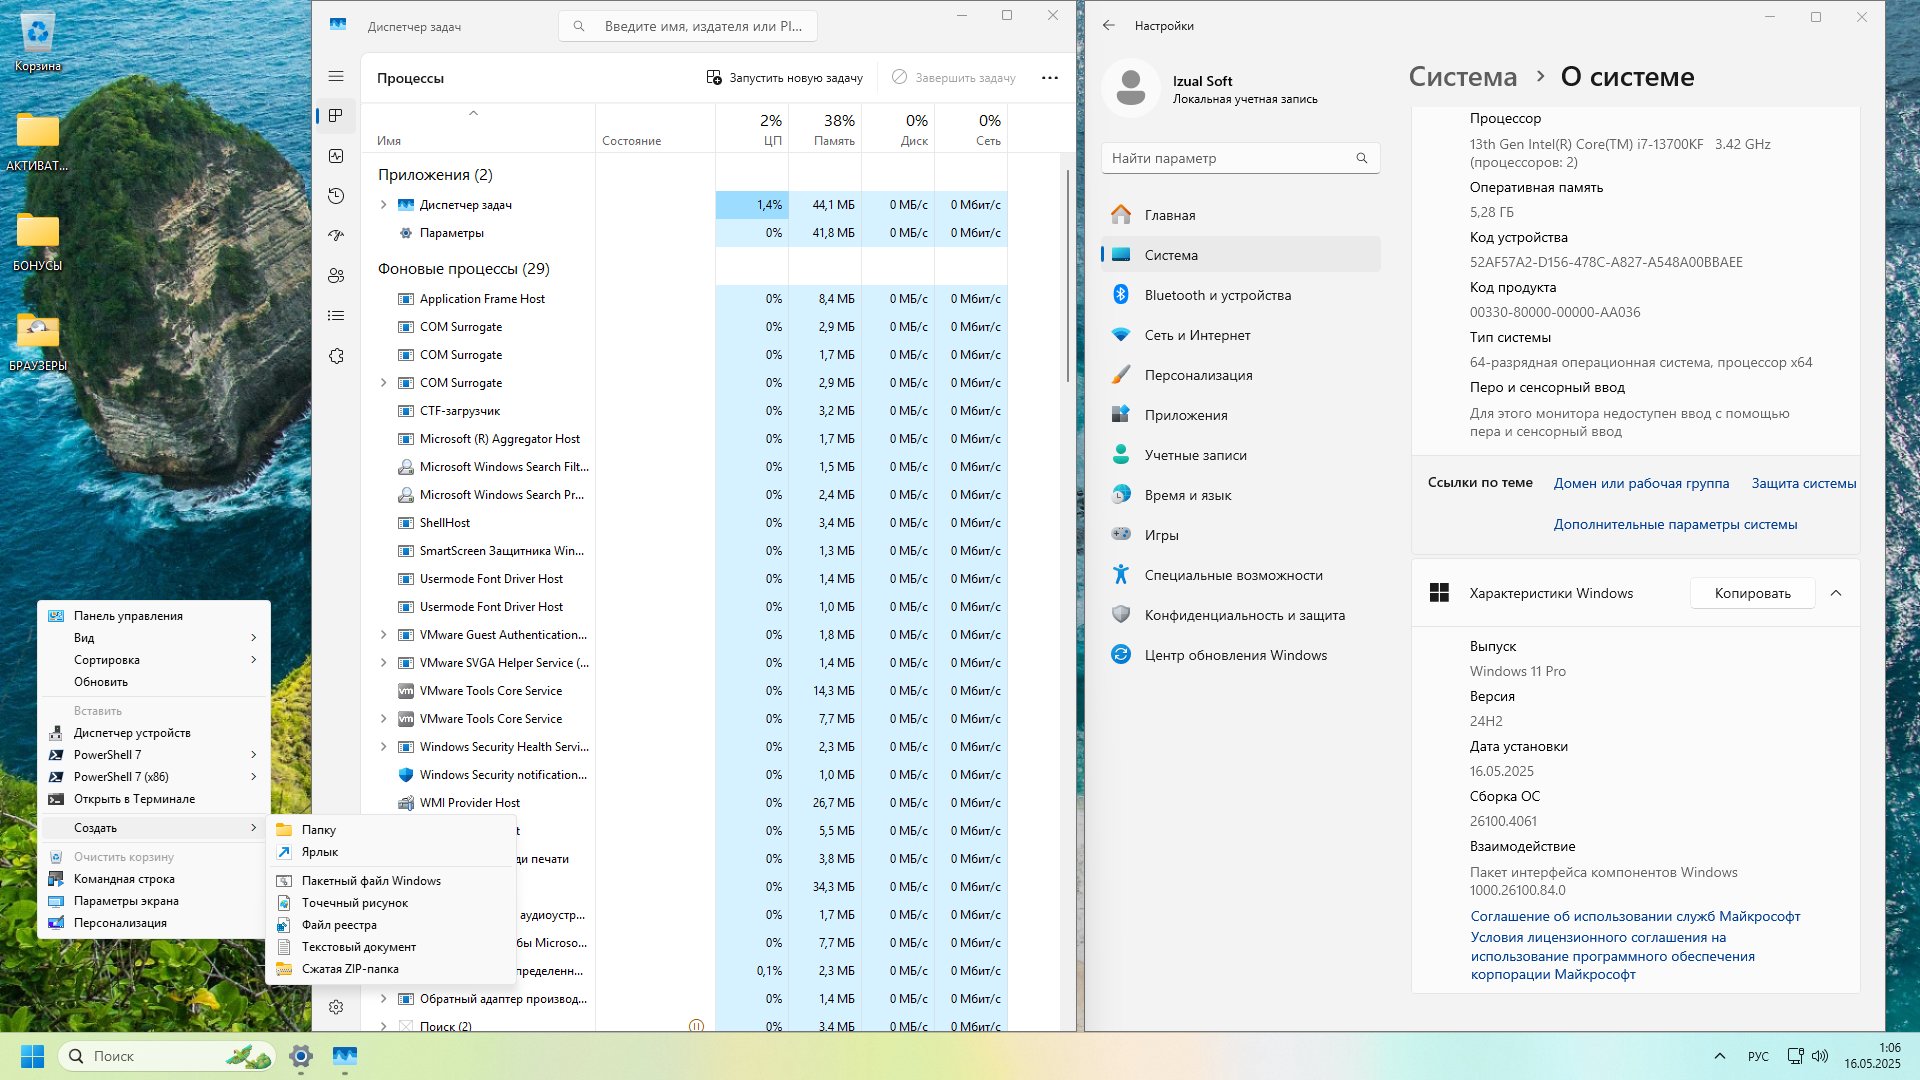Click the search magnifier icon in Settings
Screen dimensions: 1920x1080
point(1361,158)
